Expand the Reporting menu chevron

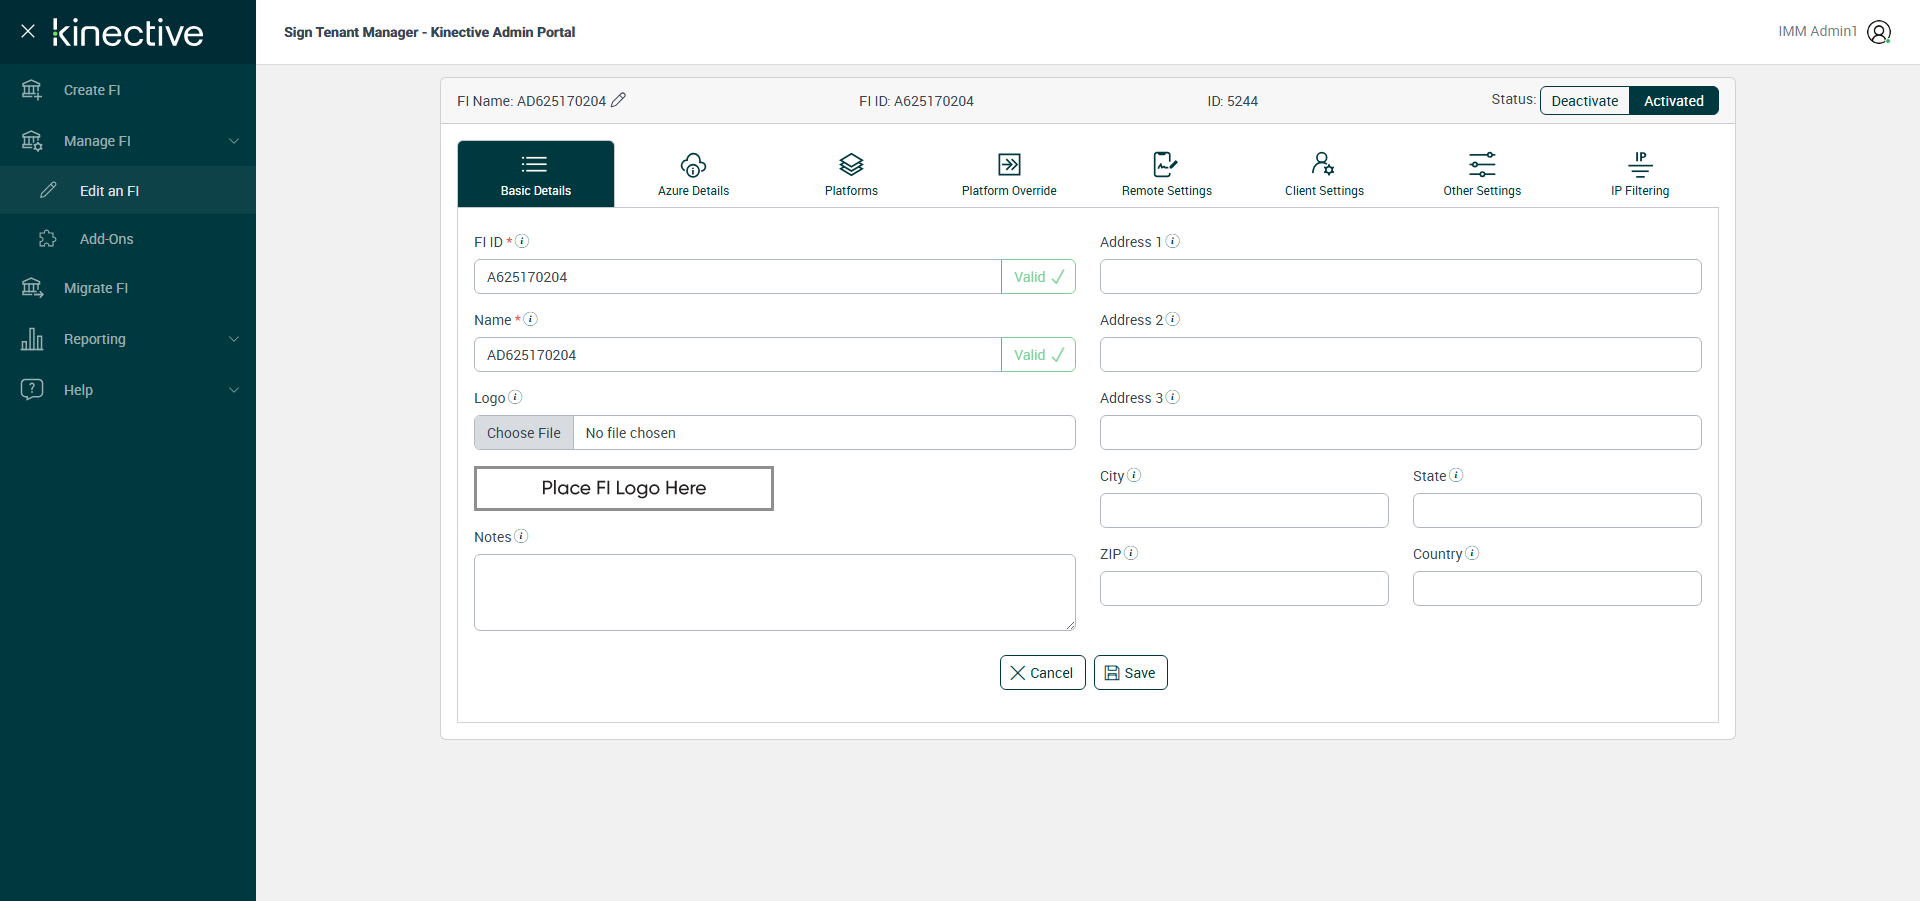click(x=234, y=339)
